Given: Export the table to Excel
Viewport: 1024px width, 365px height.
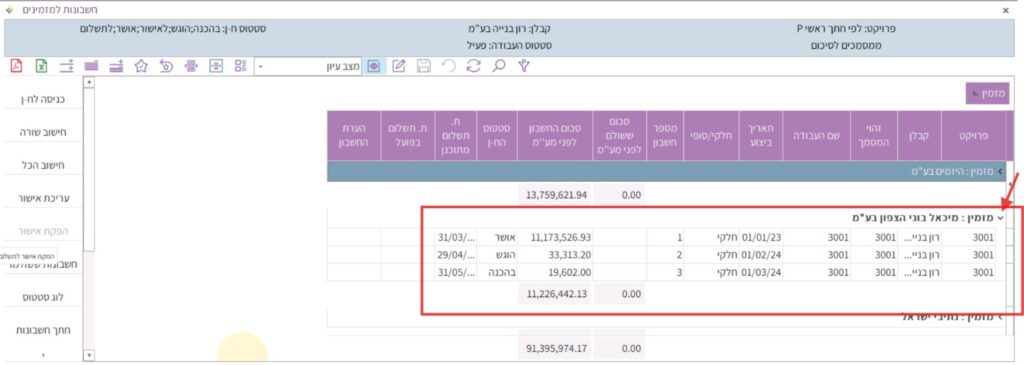Looking at the screenshot, I should [41, 66].
